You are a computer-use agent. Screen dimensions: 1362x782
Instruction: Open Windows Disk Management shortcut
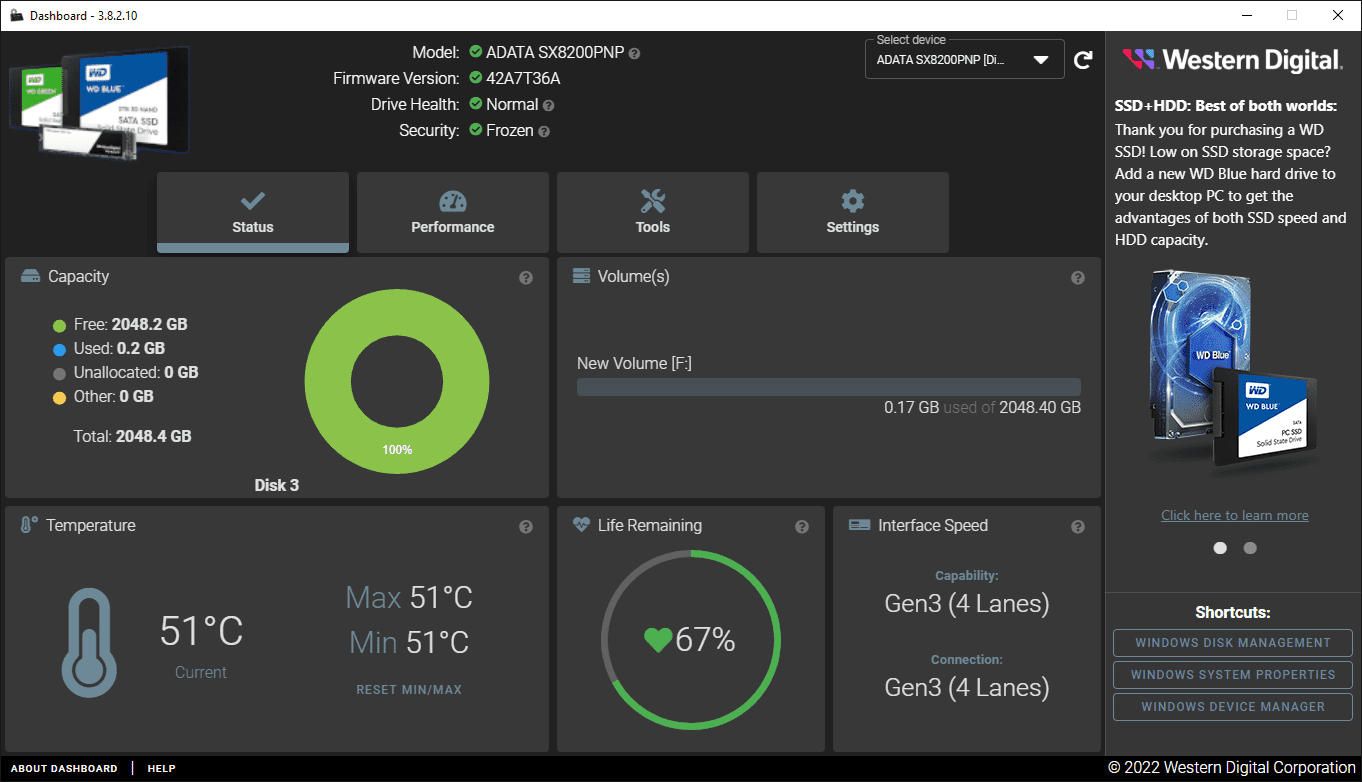coord(1233,643)
